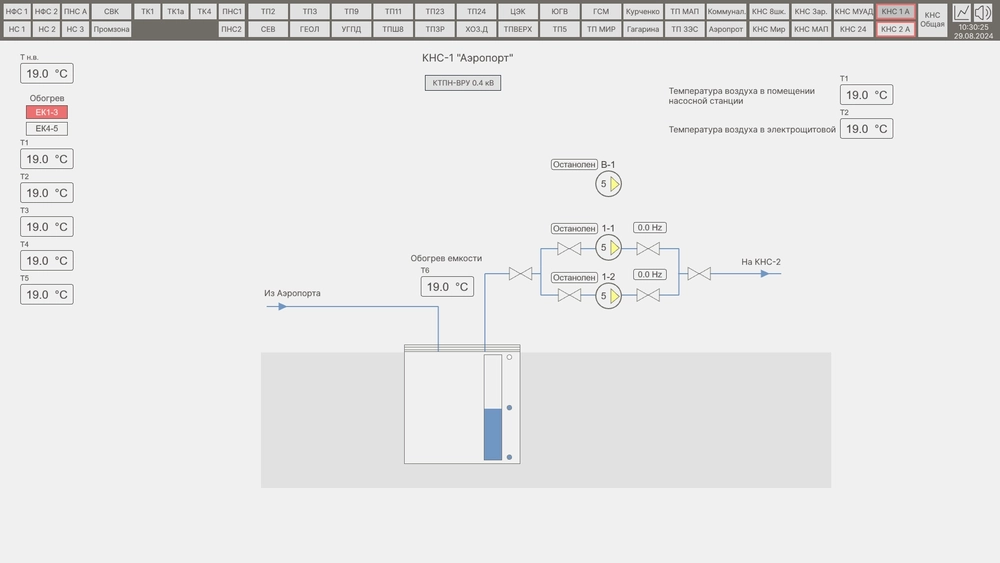Click the pump 1-1 frequency field

point(650,228)
